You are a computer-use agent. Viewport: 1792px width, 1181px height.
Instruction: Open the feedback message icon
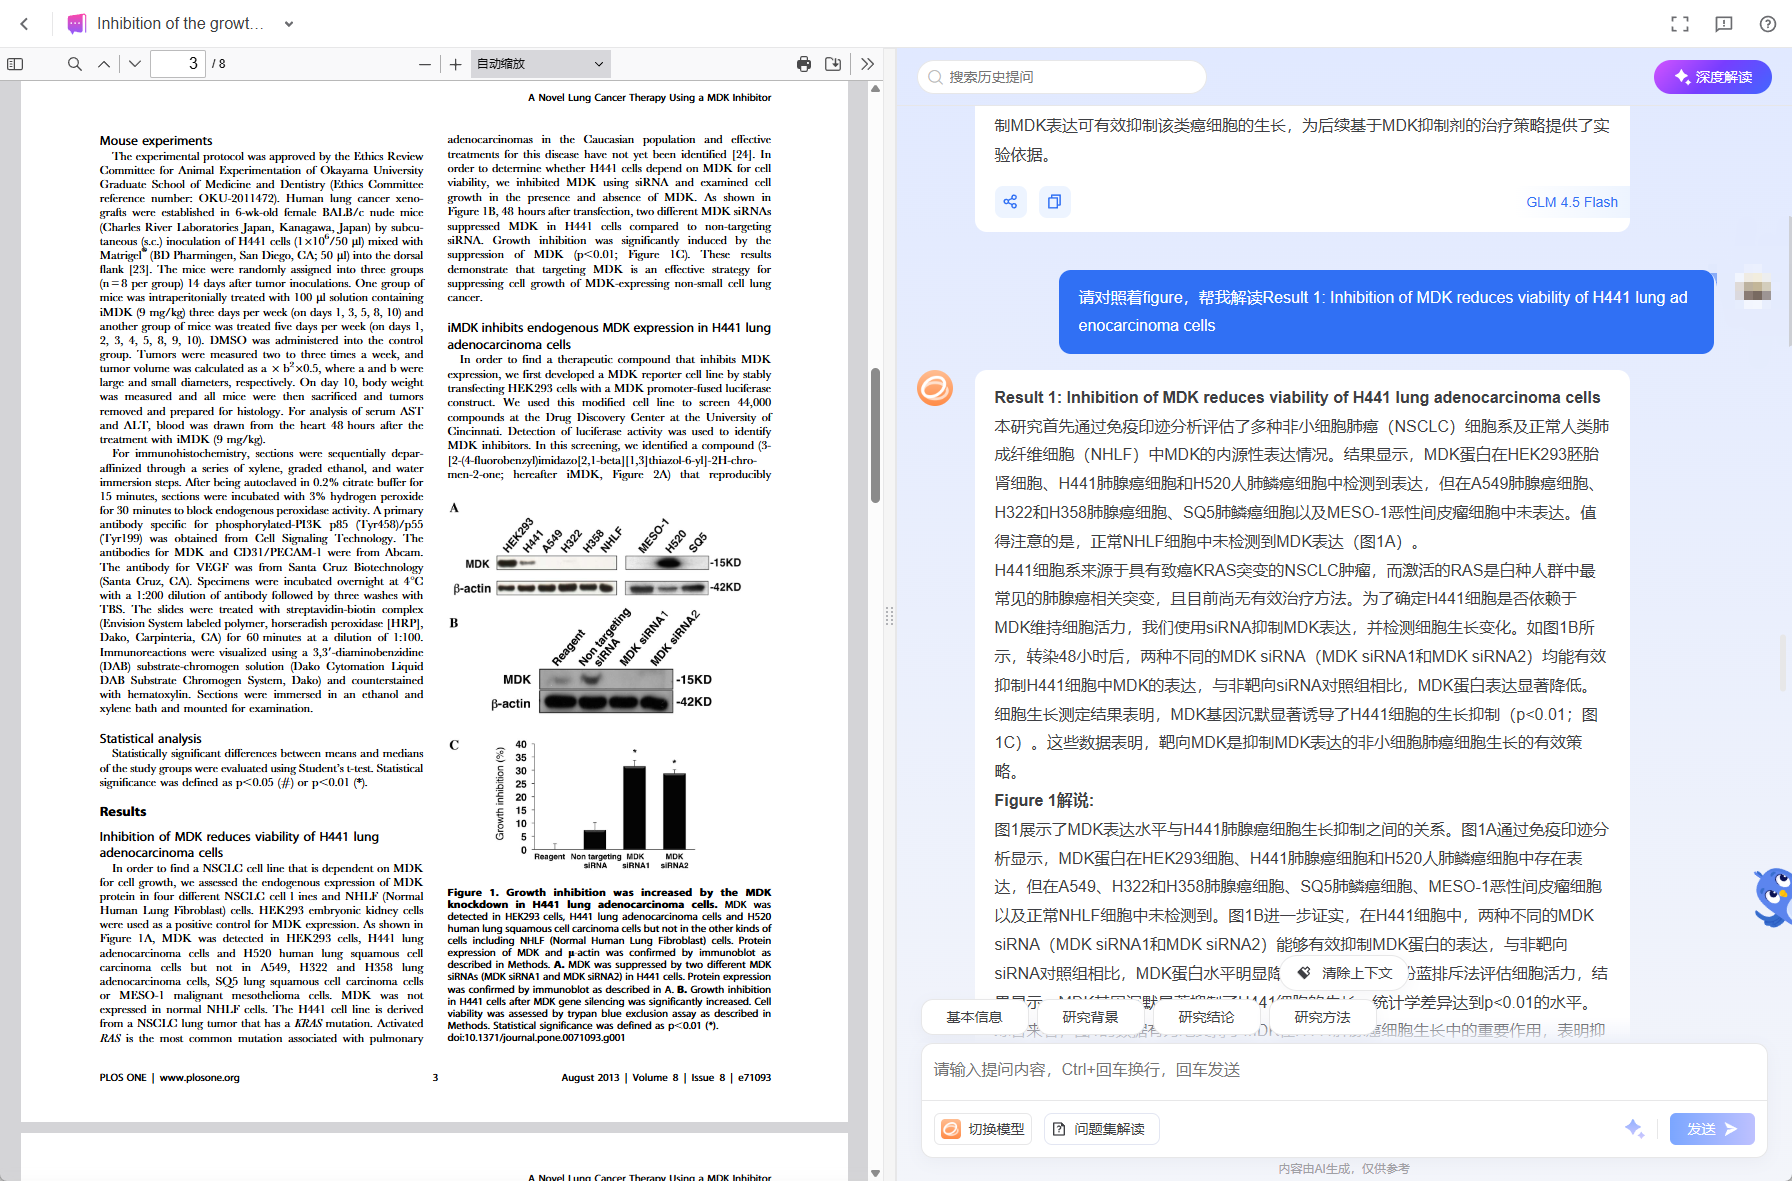pos(1724,24)
